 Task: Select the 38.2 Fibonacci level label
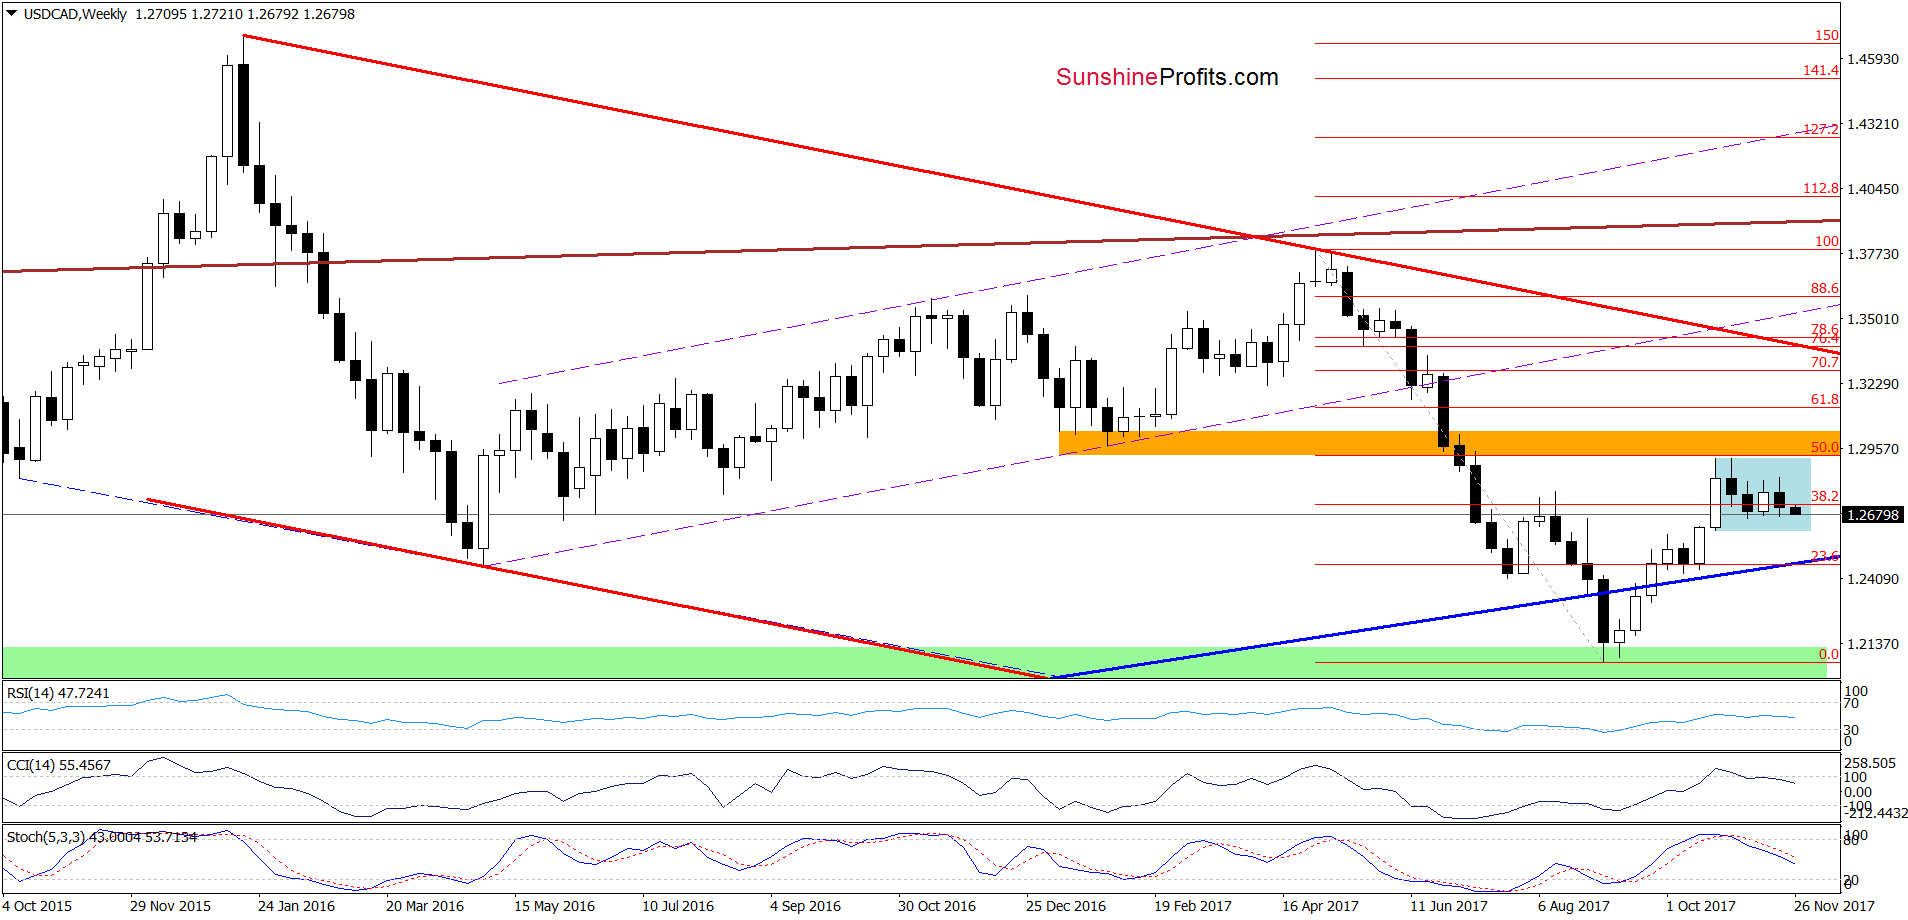(x=1825, y=496)
